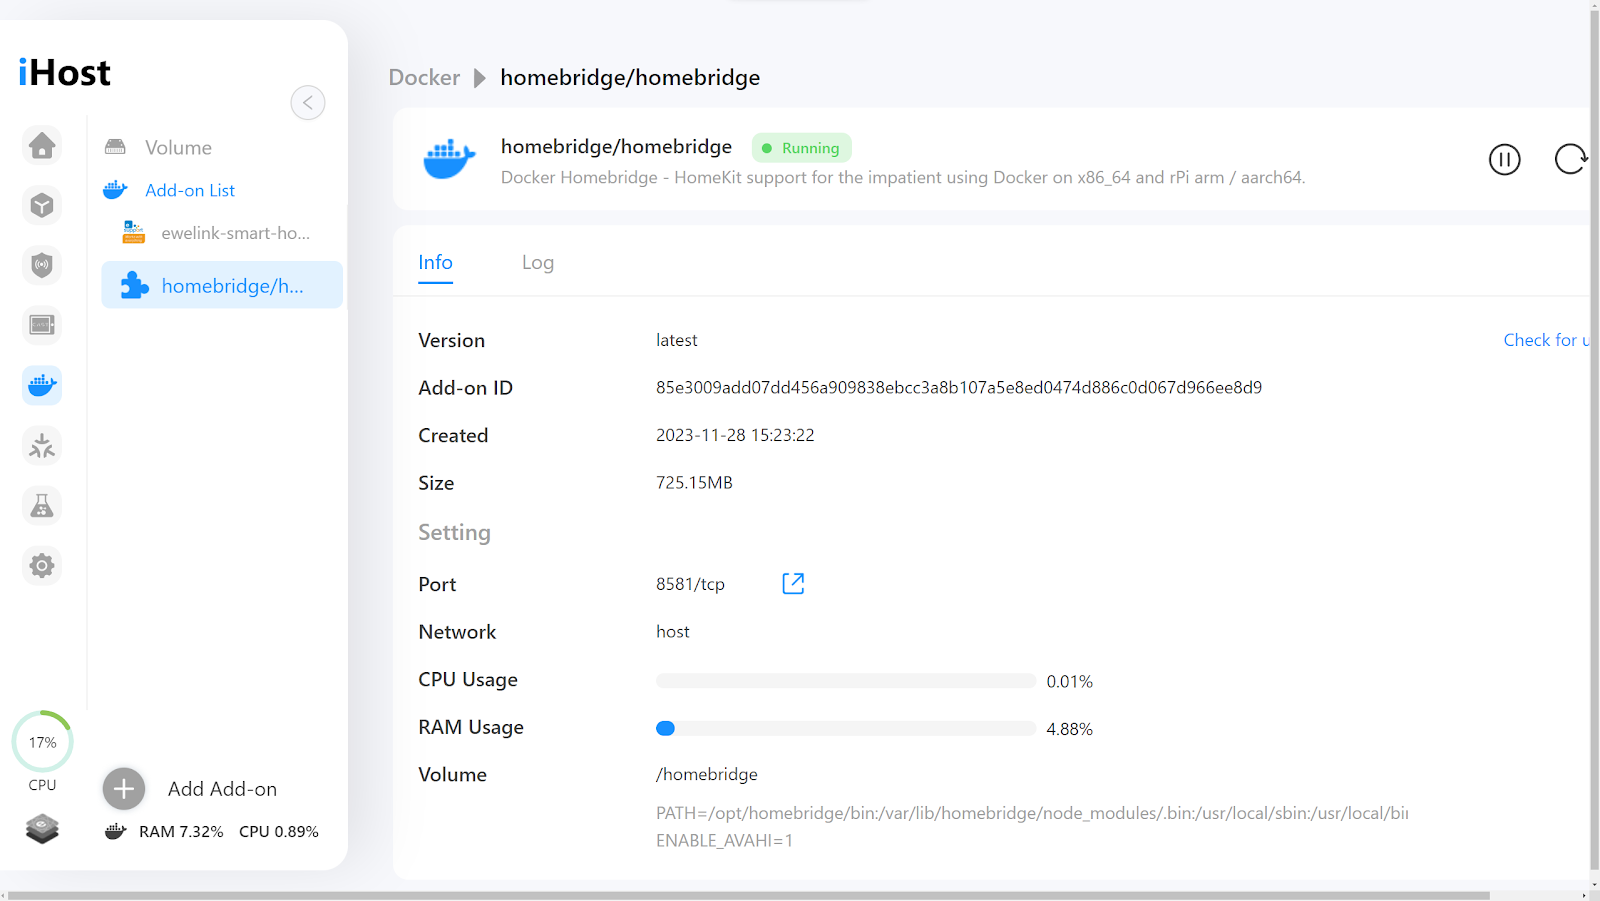
Task: Open the cube devices icon in sidebar
Action: 42,205
